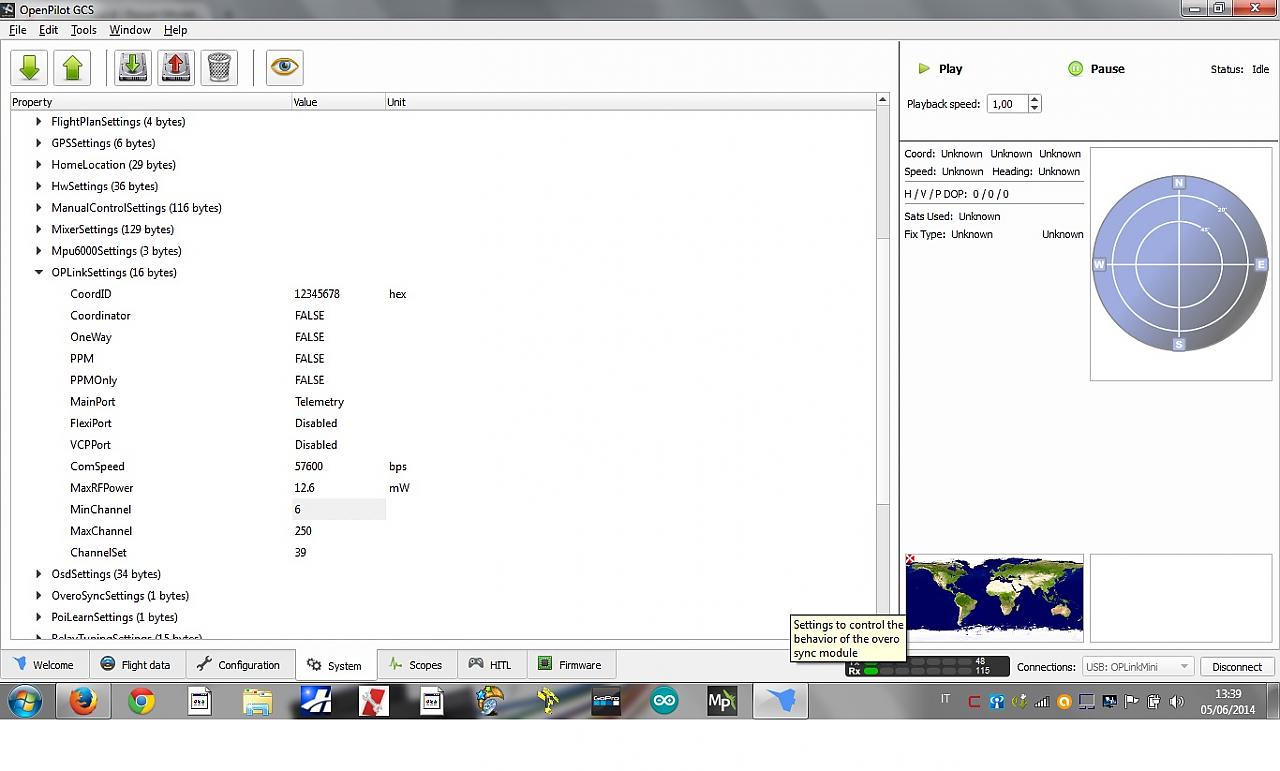Viewport: 1280px width, 771px height.
Task: Click the green down arrow load icon
Action: point(29,67)
